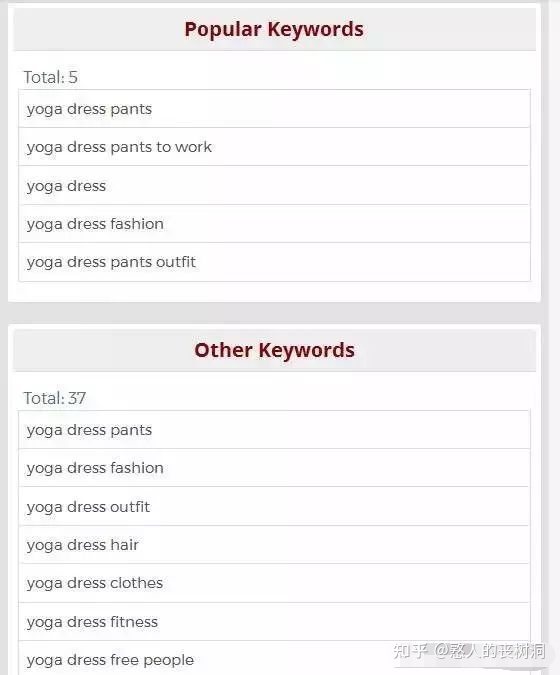Click the Other Keywords title text
Screen dimensions: 560x675
point(275,350)
